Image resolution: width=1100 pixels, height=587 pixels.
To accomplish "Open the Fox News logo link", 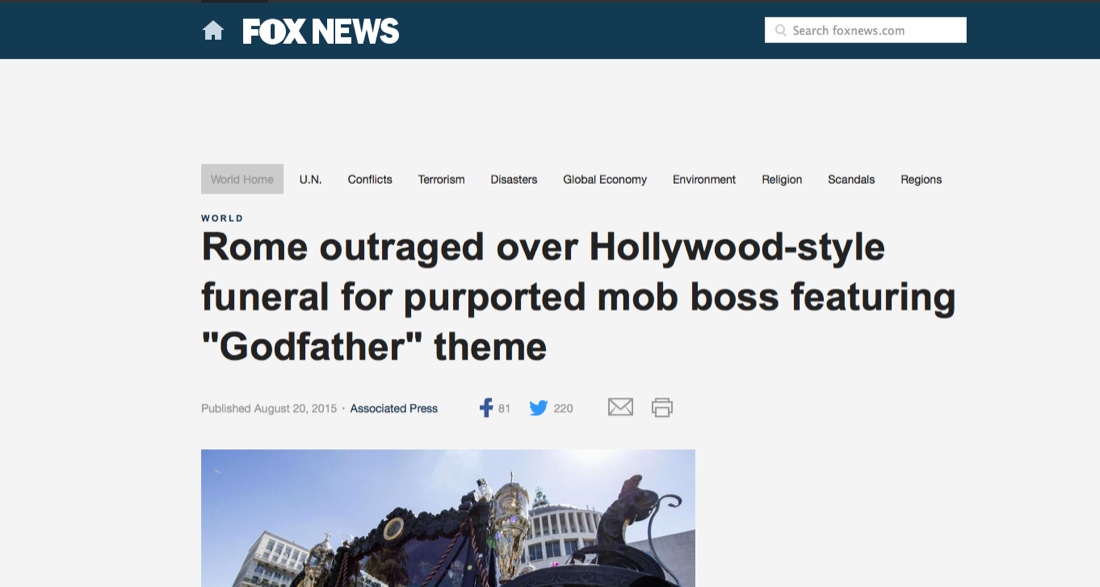I will [321, 32].
